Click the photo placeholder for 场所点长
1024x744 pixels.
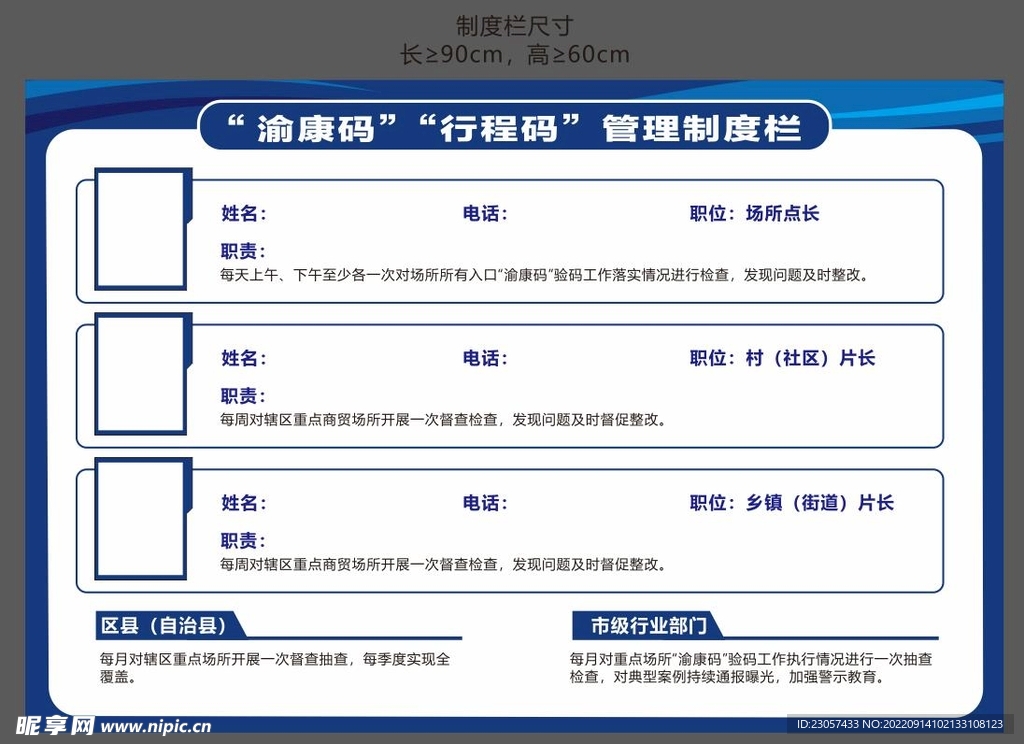[138, 228]
